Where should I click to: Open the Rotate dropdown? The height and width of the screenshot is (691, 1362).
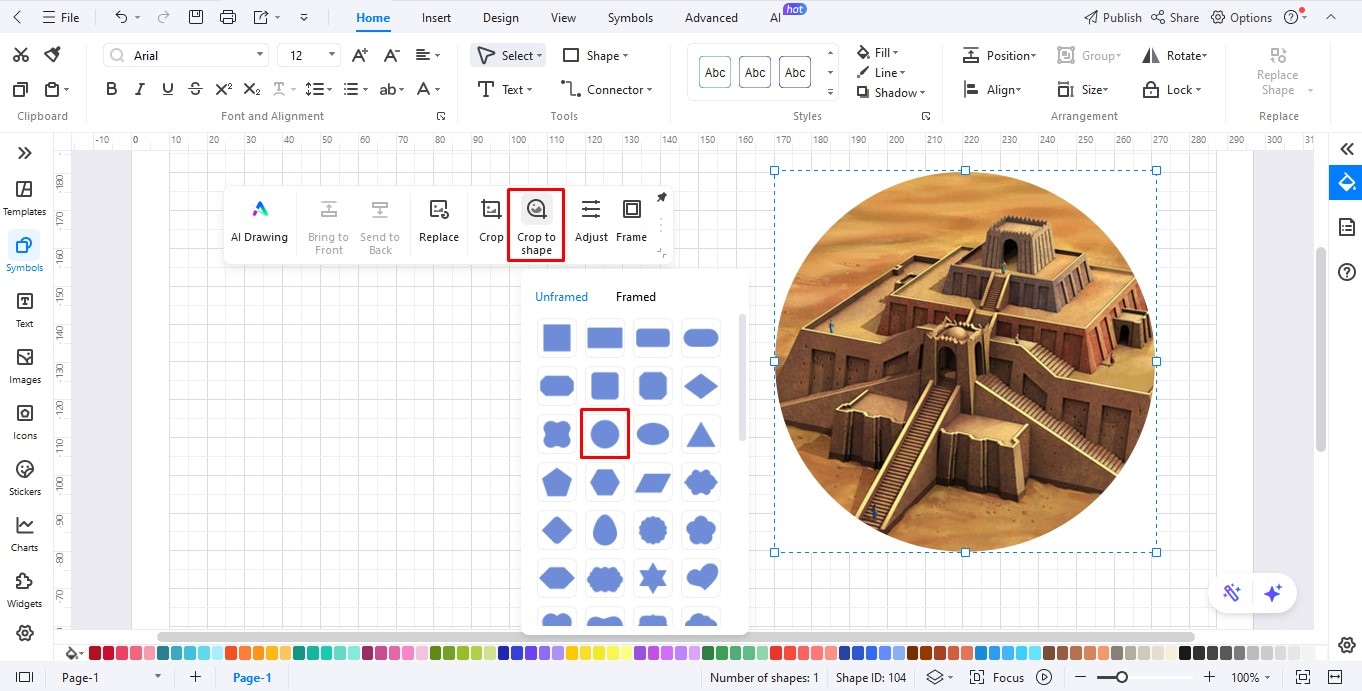(1175, 55)
